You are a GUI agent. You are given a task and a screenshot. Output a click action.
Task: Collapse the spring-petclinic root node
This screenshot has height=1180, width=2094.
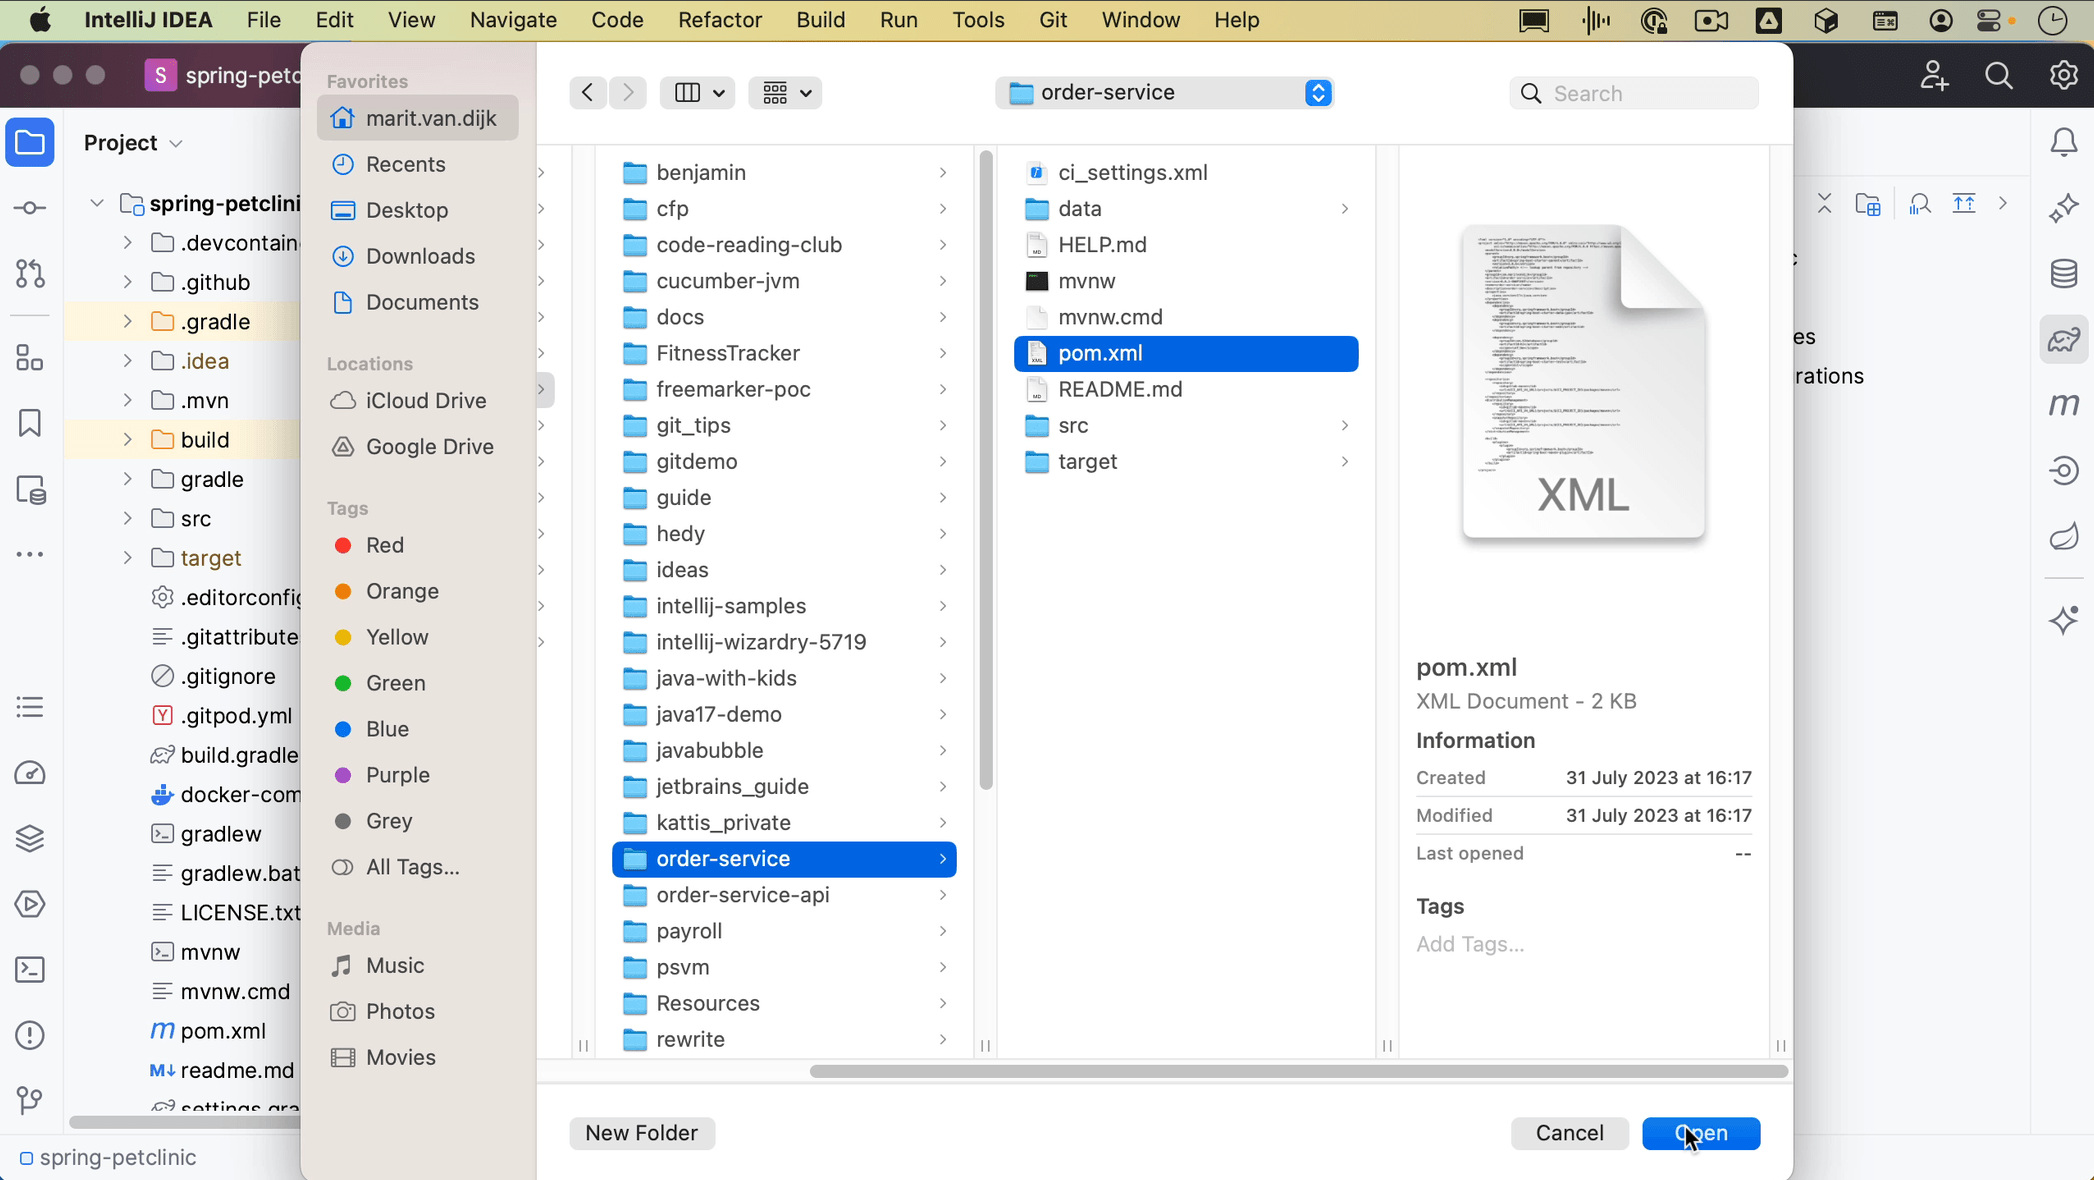pyautogui.click(x=97, y=203)
